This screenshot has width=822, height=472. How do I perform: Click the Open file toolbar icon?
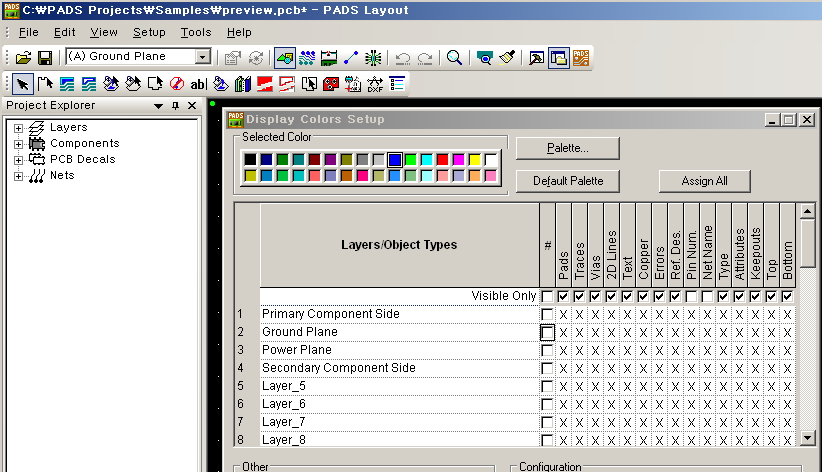point(23,58)
